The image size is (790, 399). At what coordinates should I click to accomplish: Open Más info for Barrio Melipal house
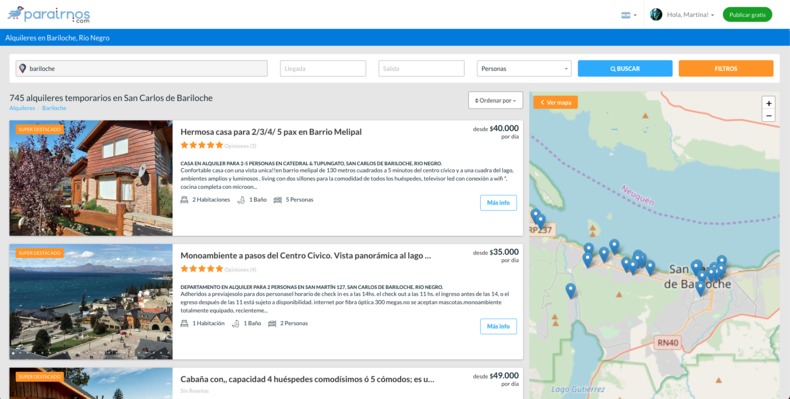click(498, 203)
